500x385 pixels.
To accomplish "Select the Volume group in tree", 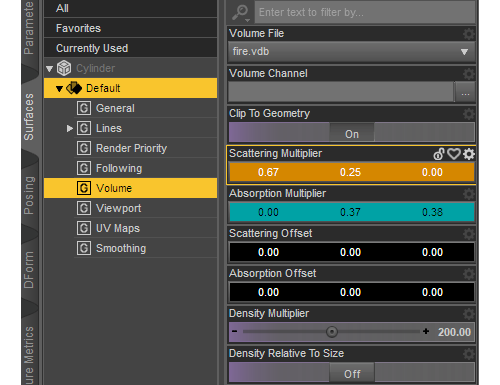I will click(x=114, y=188).
